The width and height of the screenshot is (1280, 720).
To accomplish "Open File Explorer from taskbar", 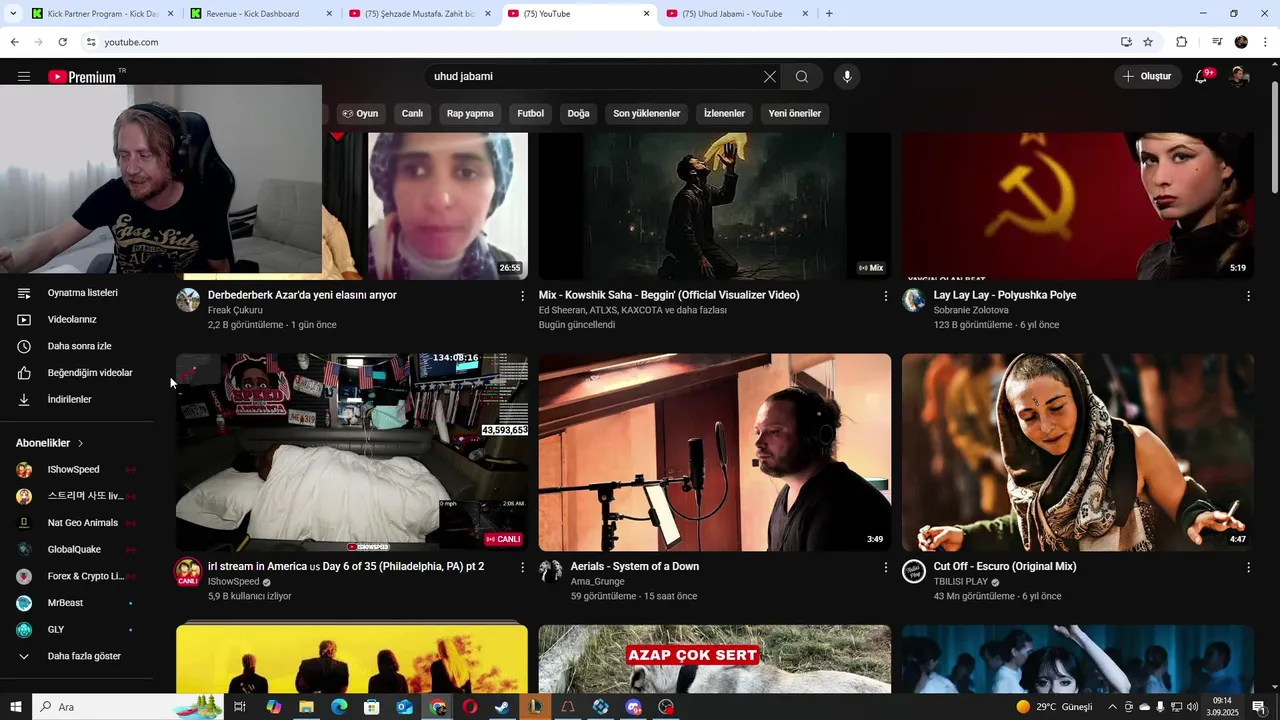I will tap(306, 707).
